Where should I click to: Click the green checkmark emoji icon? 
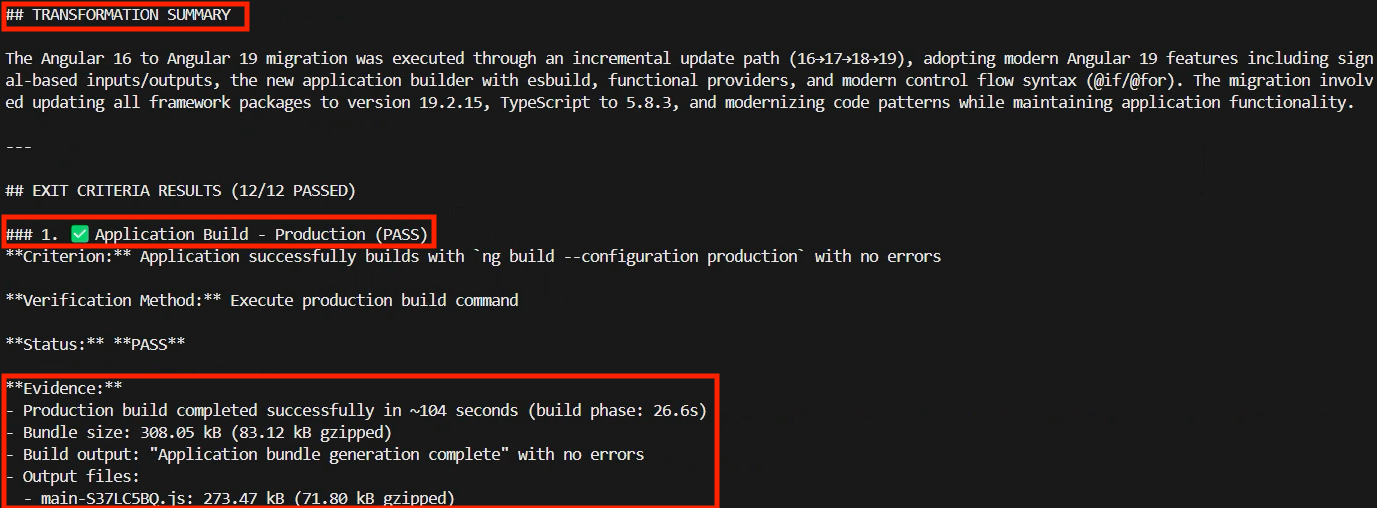(x=81, y=234)
